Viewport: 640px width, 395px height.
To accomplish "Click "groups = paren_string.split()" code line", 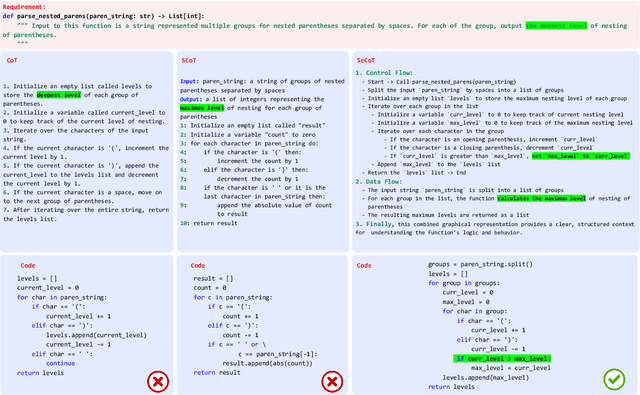I will tap(480, 264).
